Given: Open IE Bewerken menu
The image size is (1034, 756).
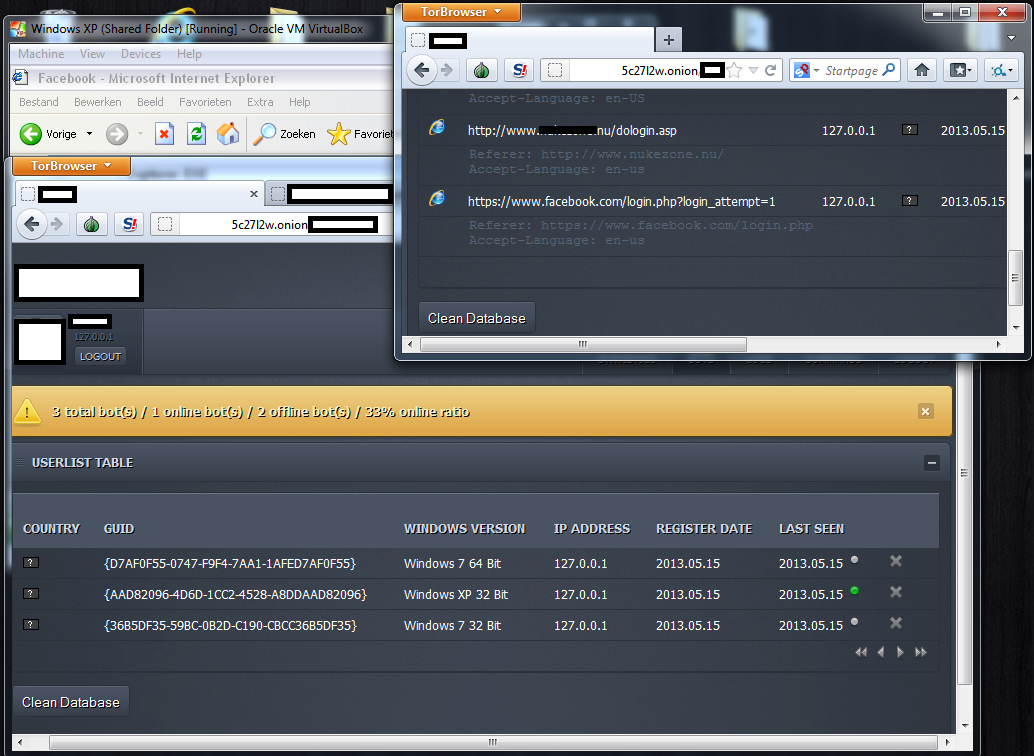Looking at the screenshot, I should (98, 102).
